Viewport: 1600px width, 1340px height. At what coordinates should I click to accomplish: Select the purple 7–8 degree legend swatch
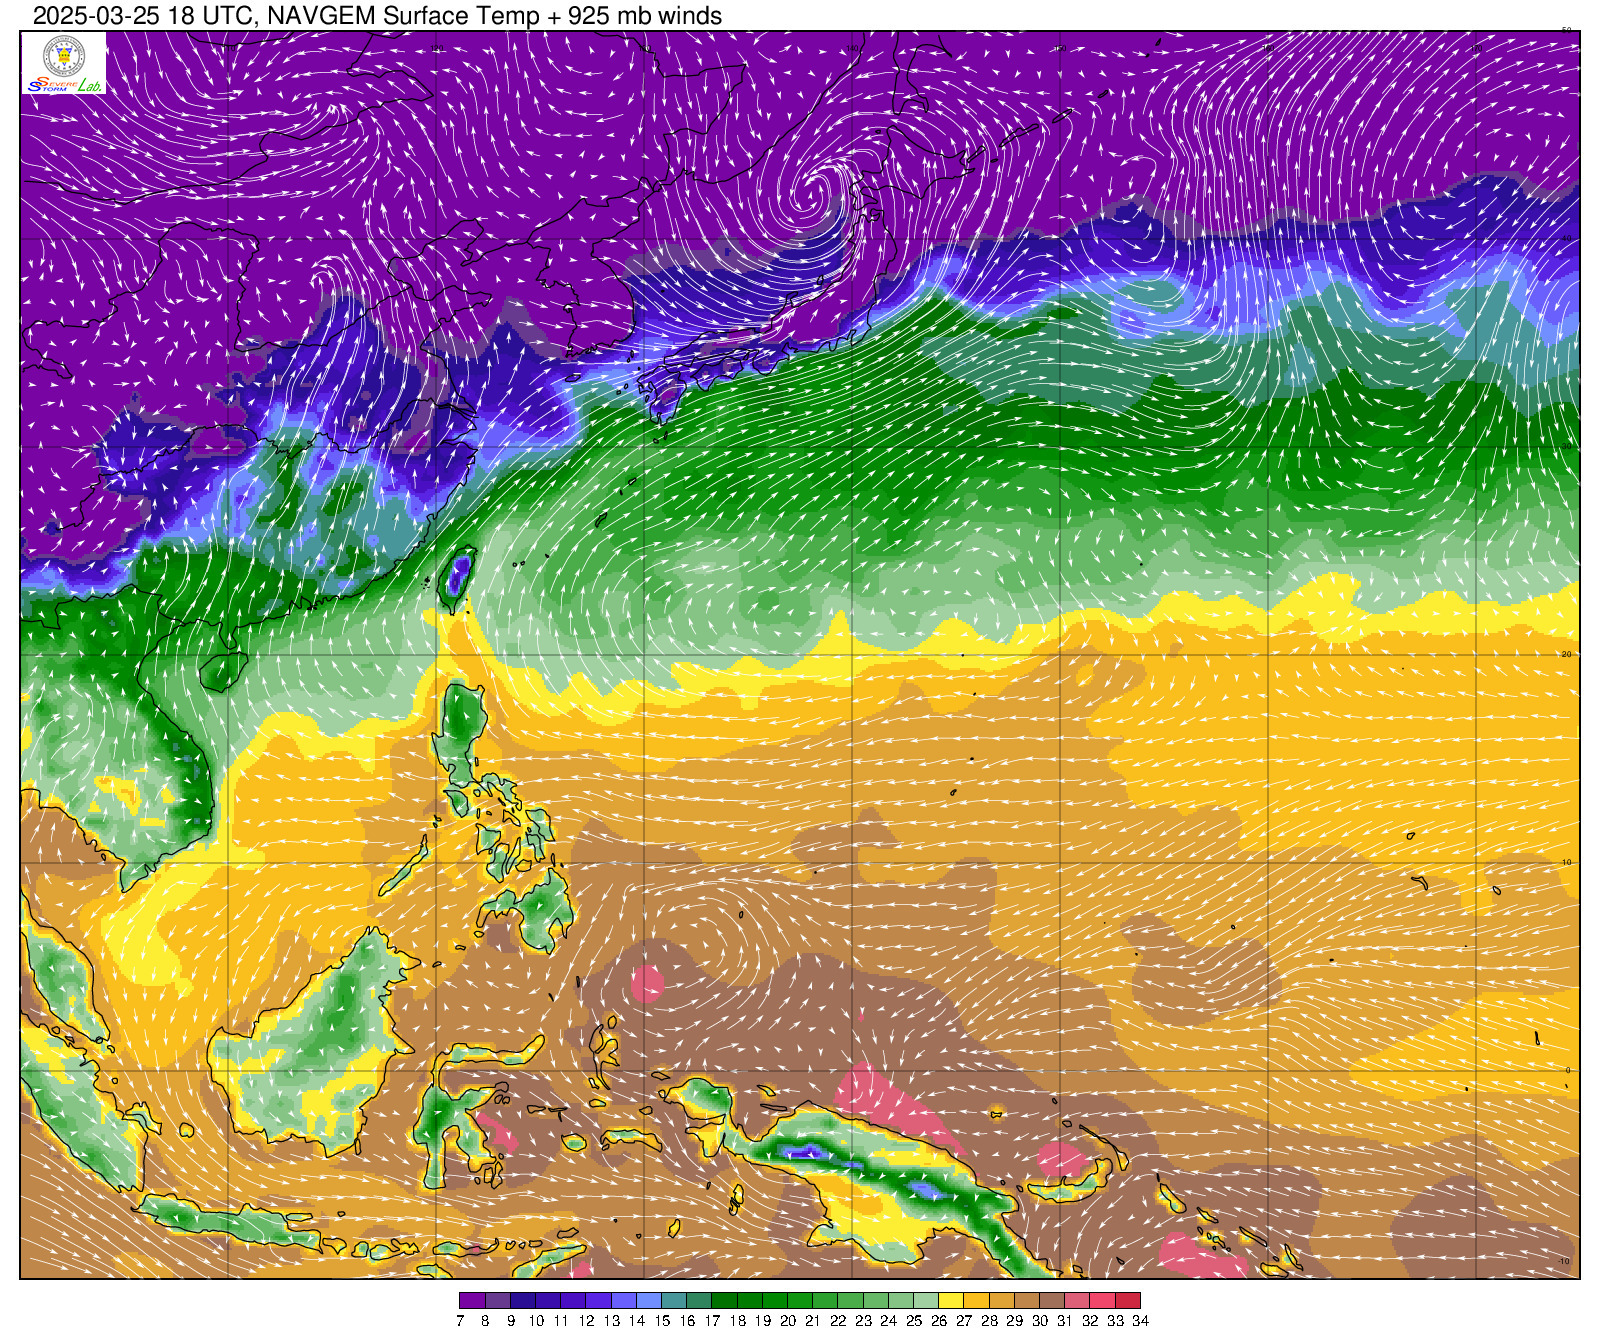(x=472, y=1301)
